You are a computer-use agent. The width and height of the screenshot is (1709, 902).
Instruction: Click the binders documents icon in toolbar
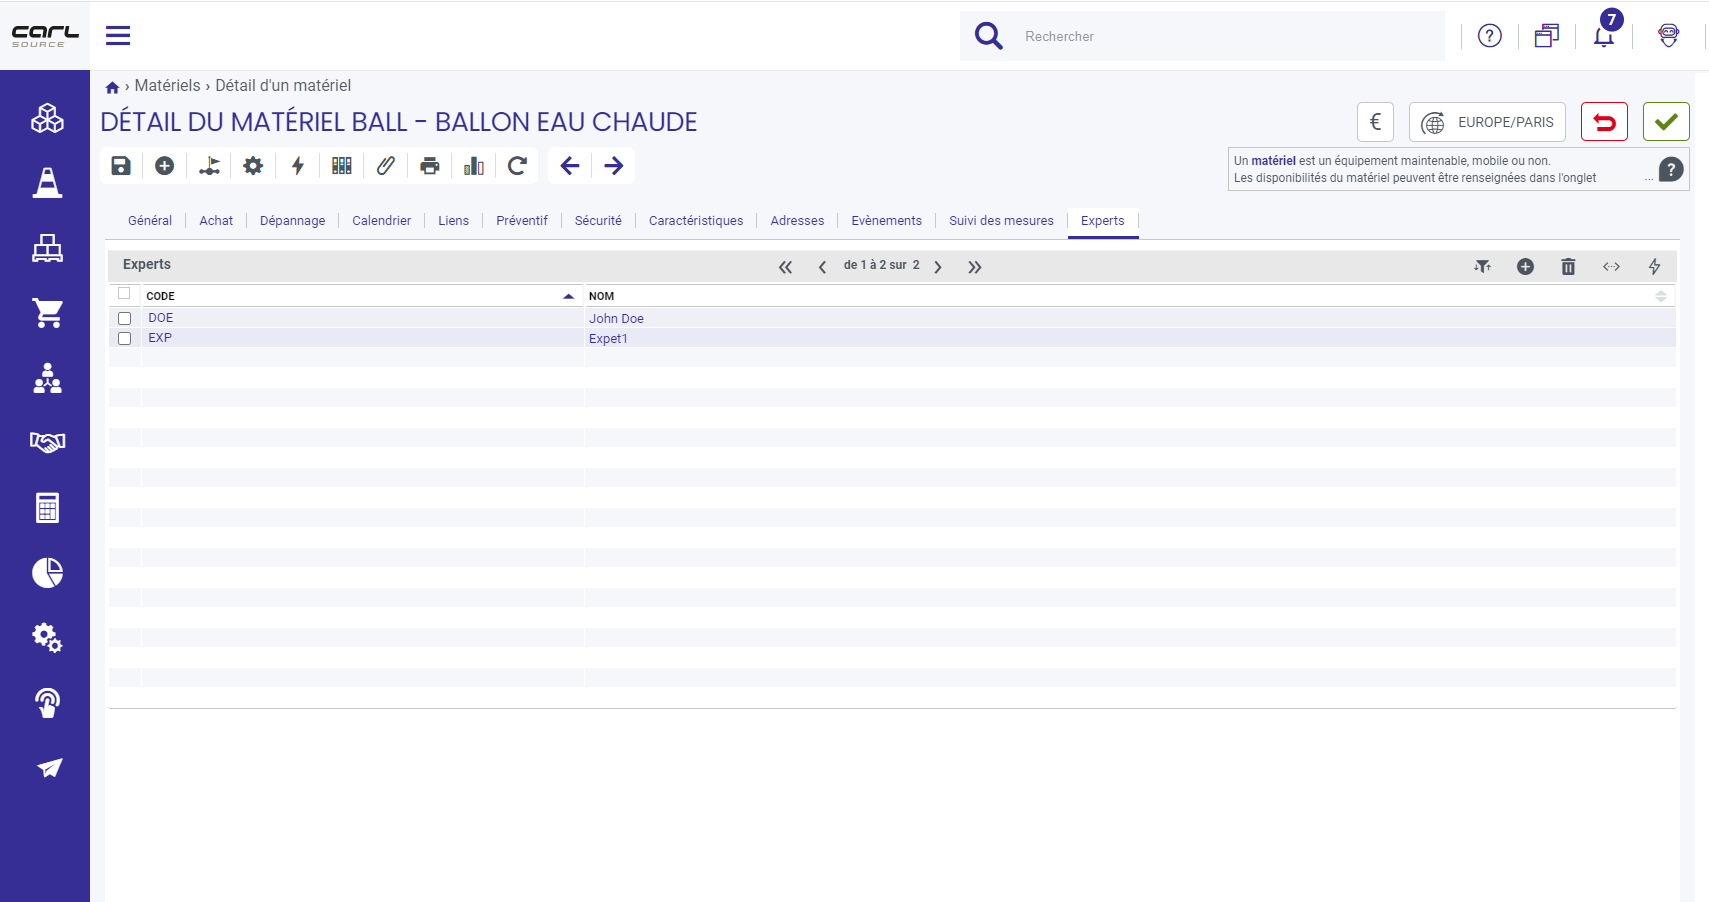pos(342,166)
